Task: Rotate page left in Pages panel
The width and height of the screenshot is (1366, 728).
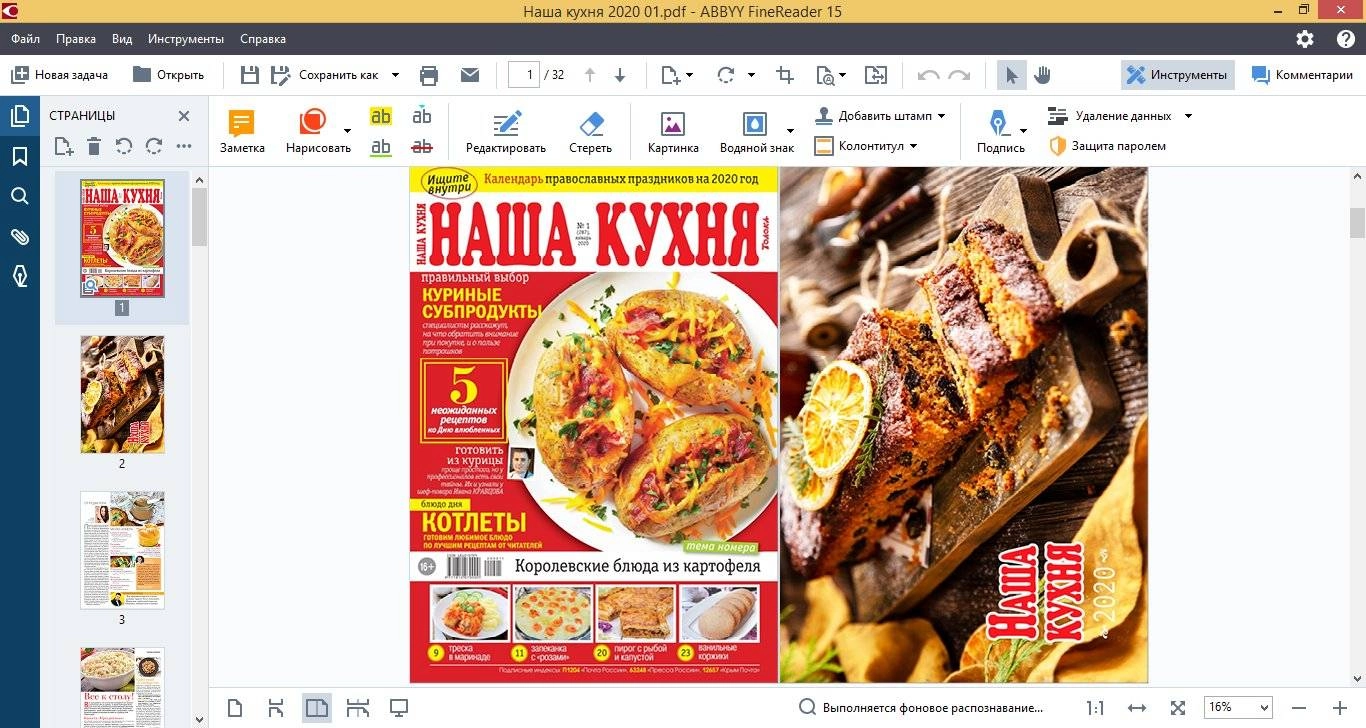Action: pos(124,147)
